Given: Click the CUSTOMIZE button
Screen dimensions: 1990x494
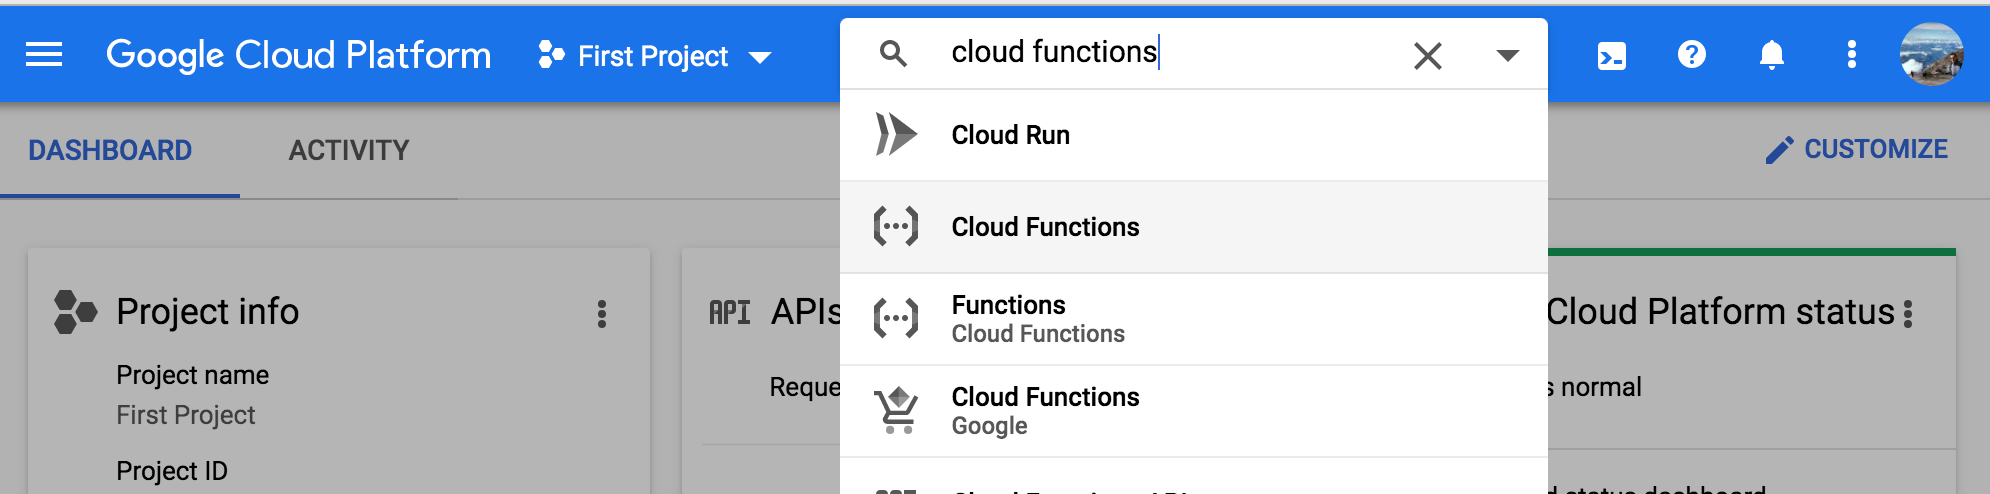Looking at the screenshot, I should tap(1856, 149).
